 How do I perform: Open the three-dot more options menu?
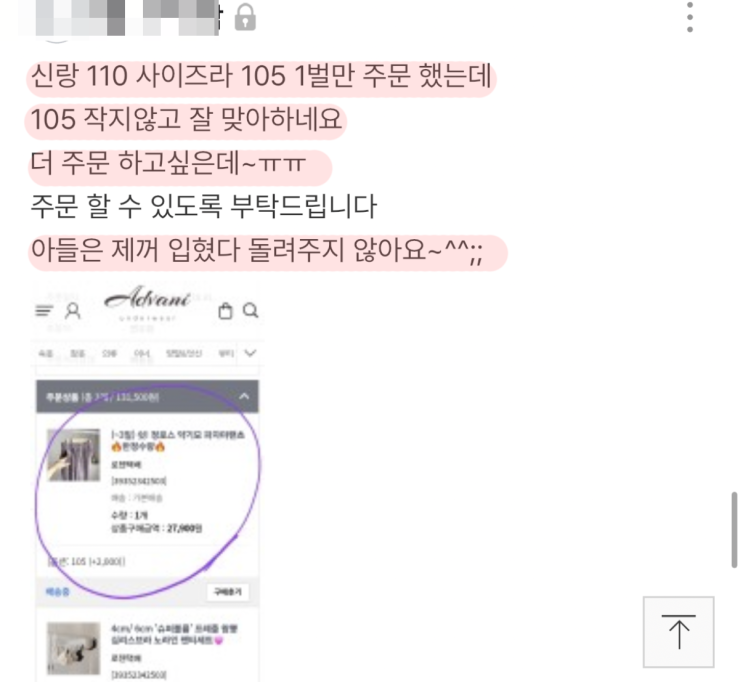tap(690, 17)
